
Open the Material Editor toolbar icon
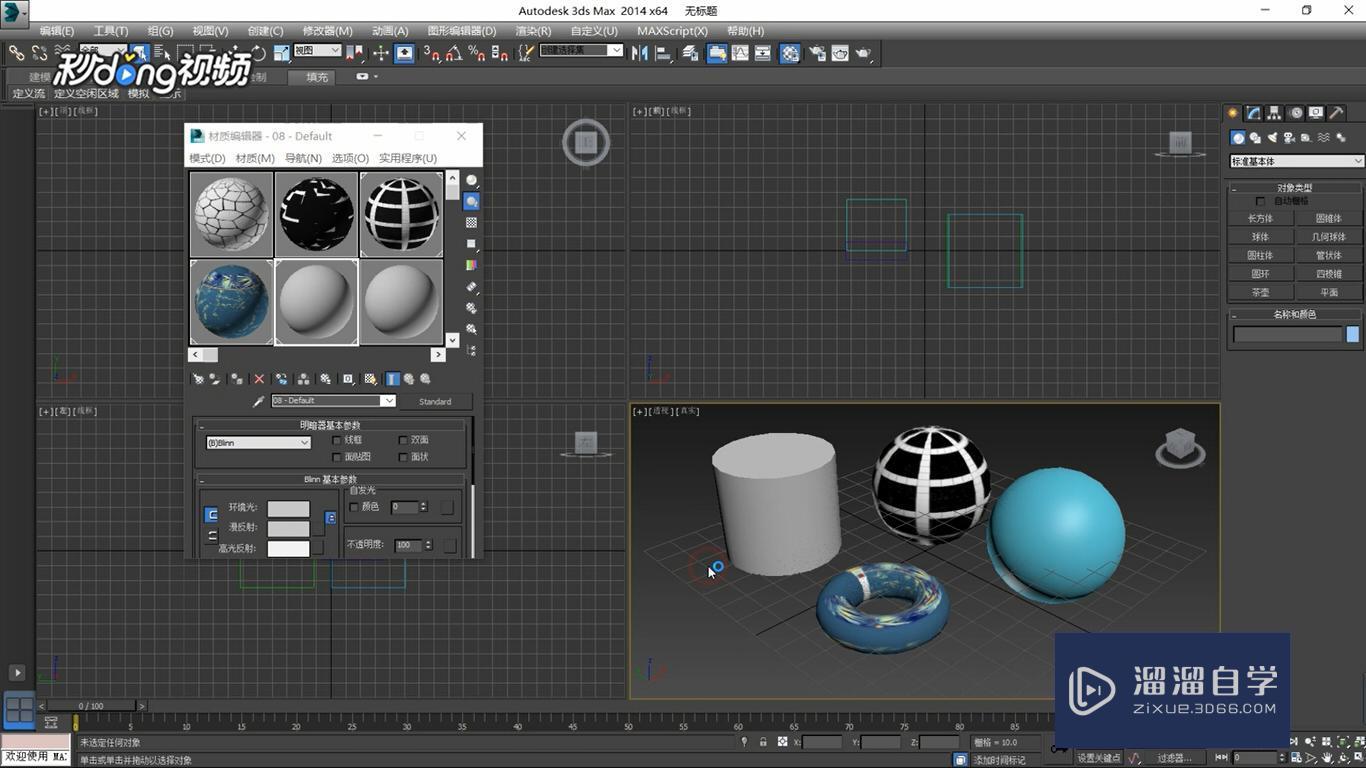[x=790, y=53]
